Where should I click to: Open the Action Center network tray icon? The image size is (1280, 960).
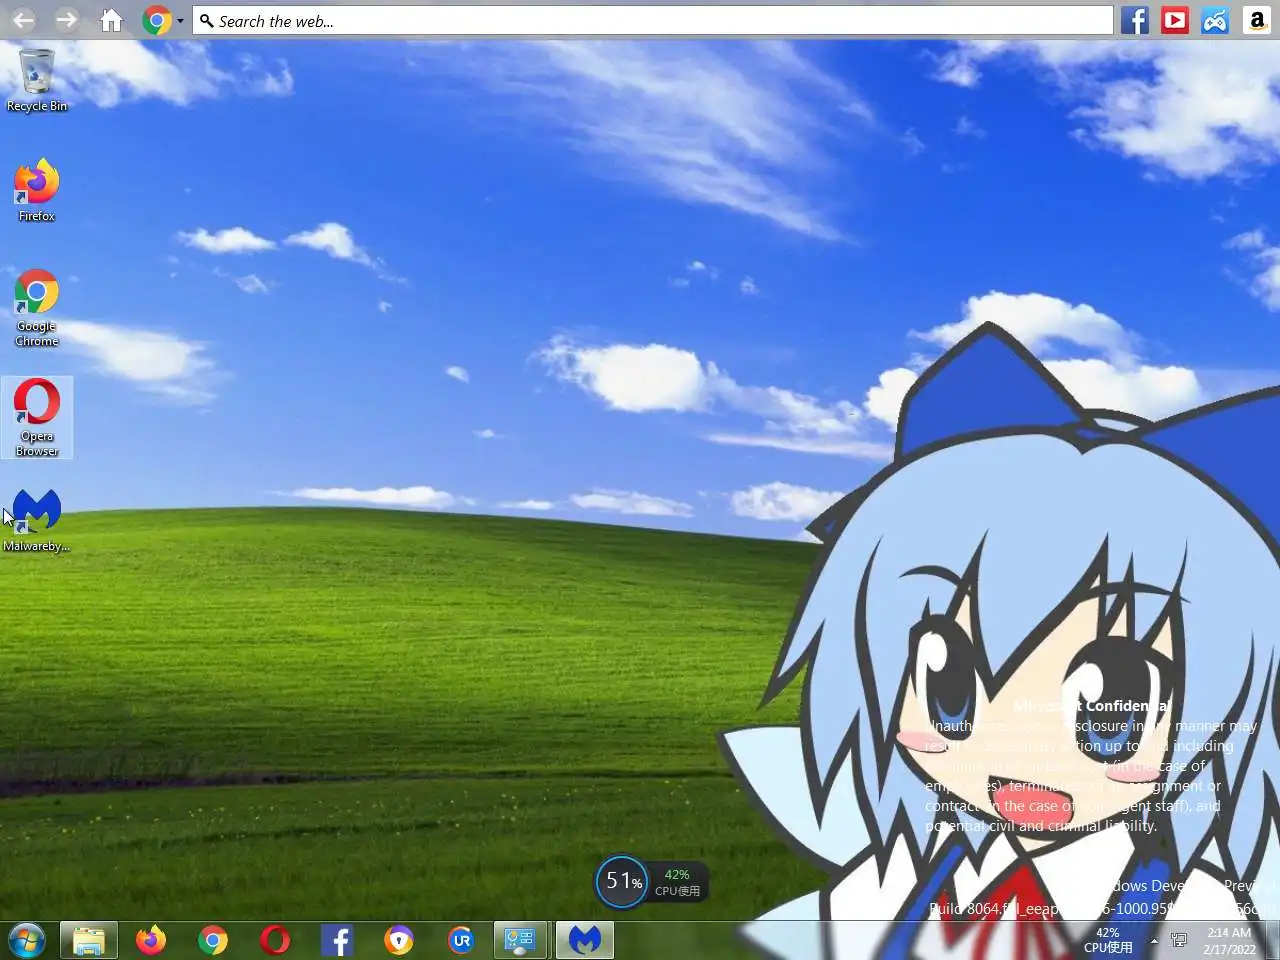pos(1179,940)
